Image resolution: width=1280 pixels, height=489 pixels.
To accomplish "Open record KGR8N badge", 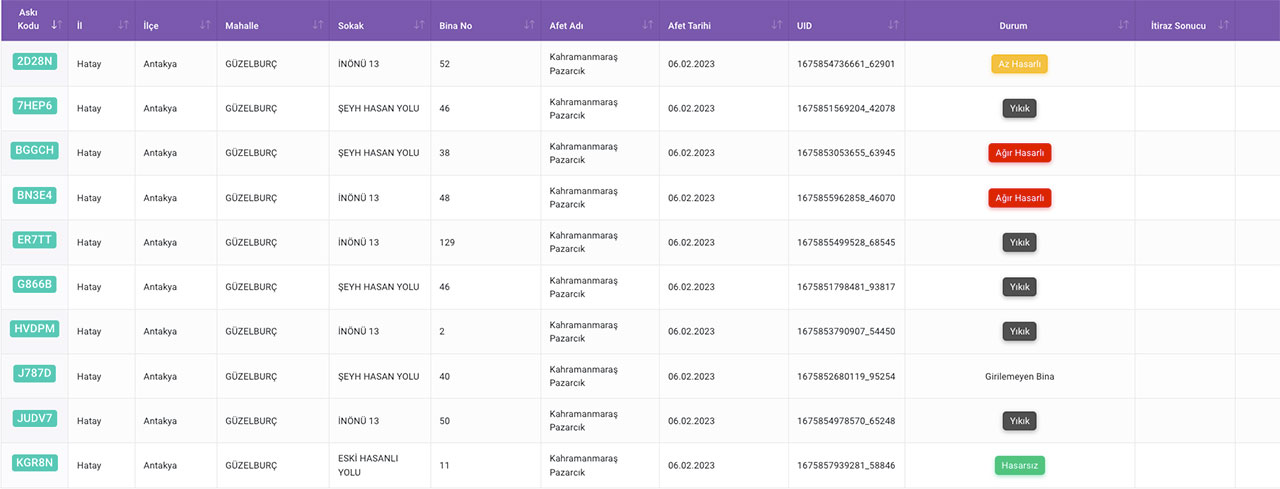I will pyautogui.click(x=34, y=463).
